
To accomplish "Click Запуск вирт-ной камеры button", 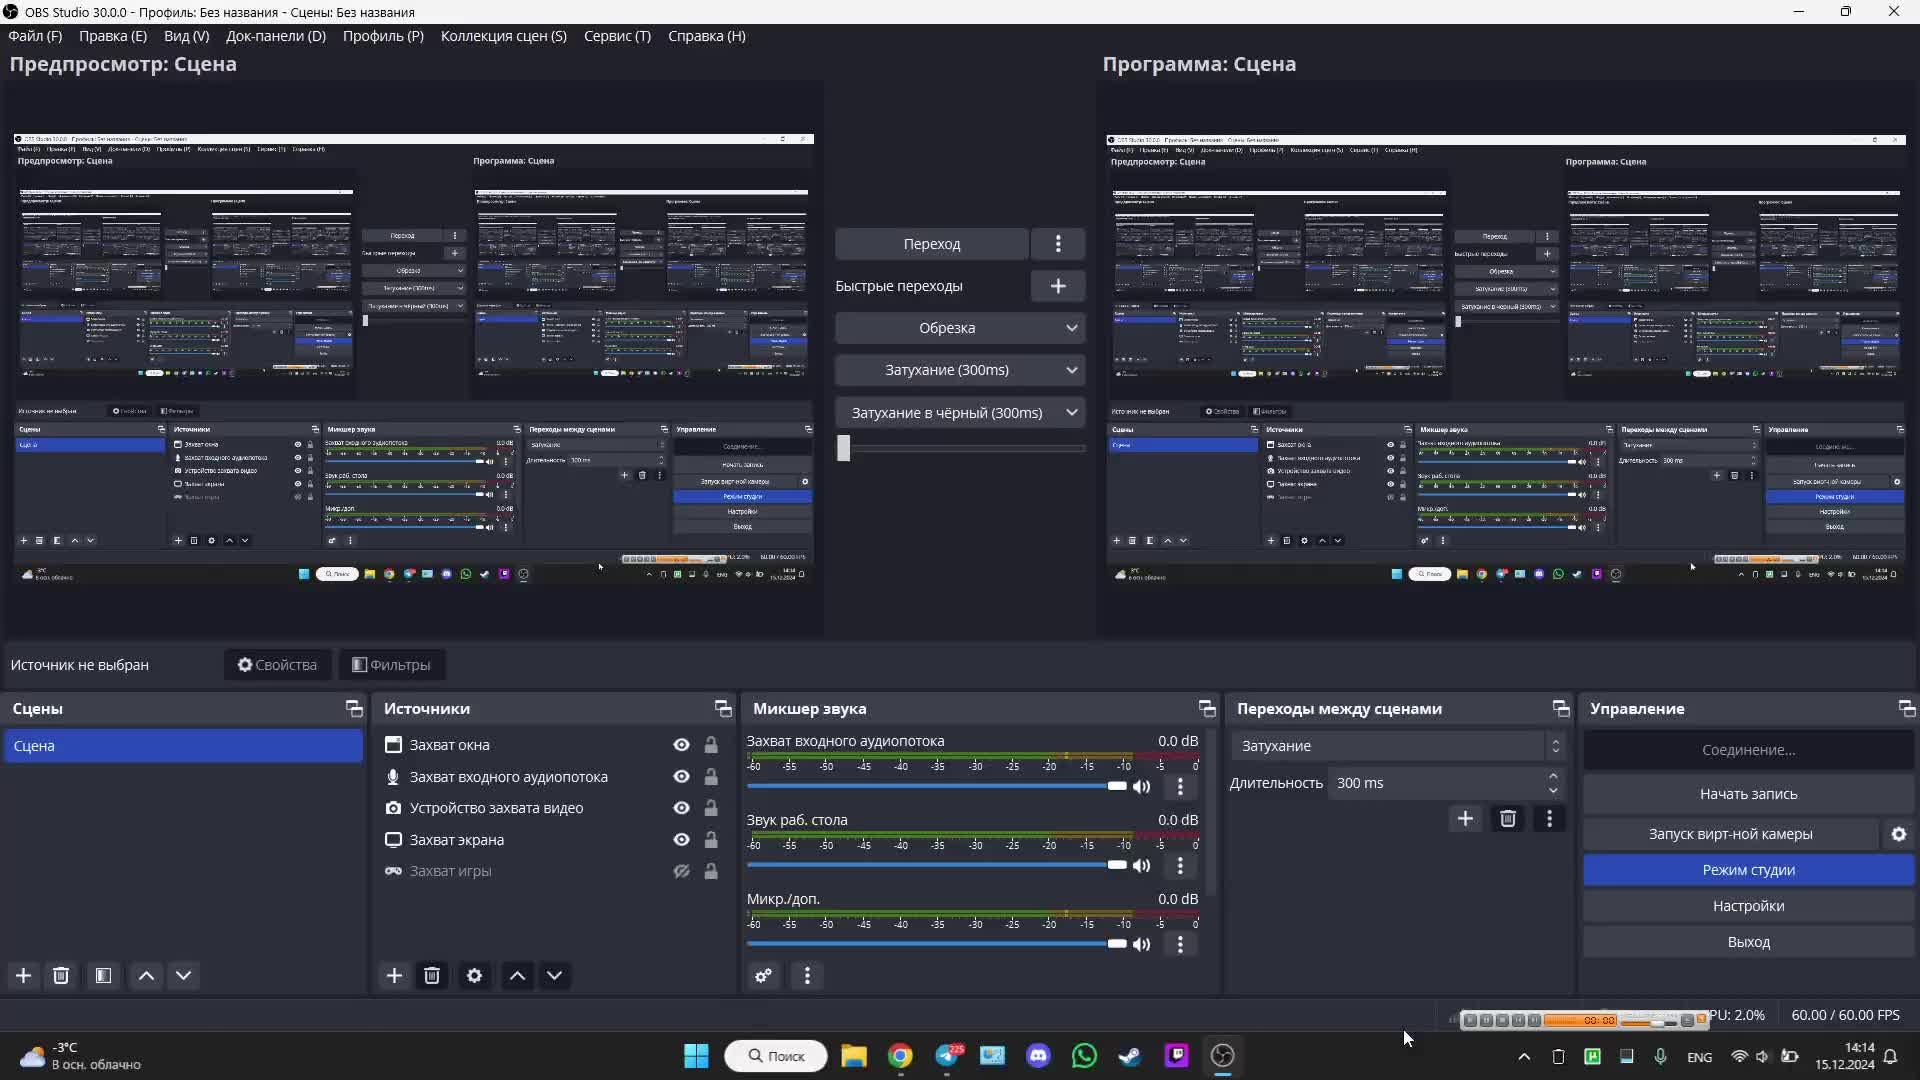I will (1731, 834).
